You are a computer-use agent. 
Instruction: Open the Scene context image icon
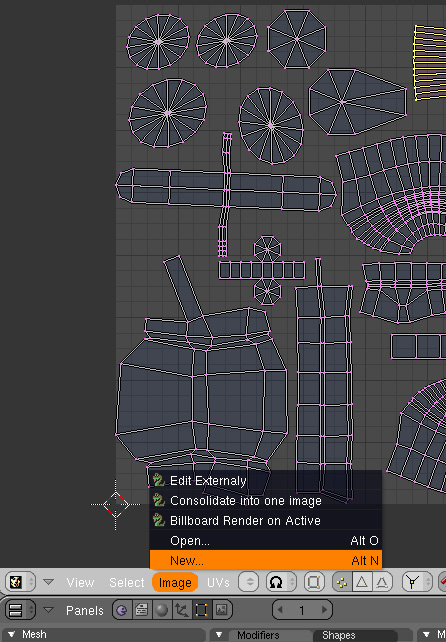222,610
